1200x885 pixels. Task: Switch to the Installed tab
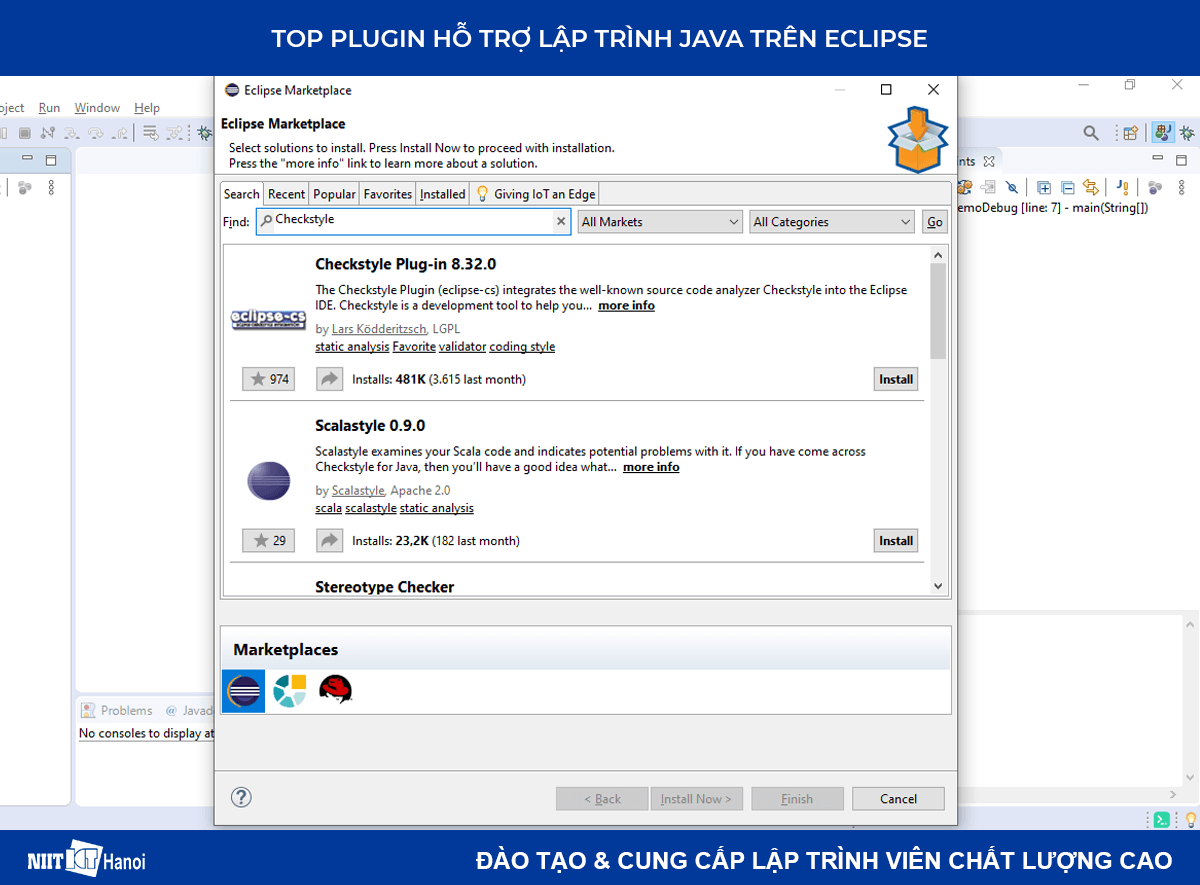pos(442,193)
